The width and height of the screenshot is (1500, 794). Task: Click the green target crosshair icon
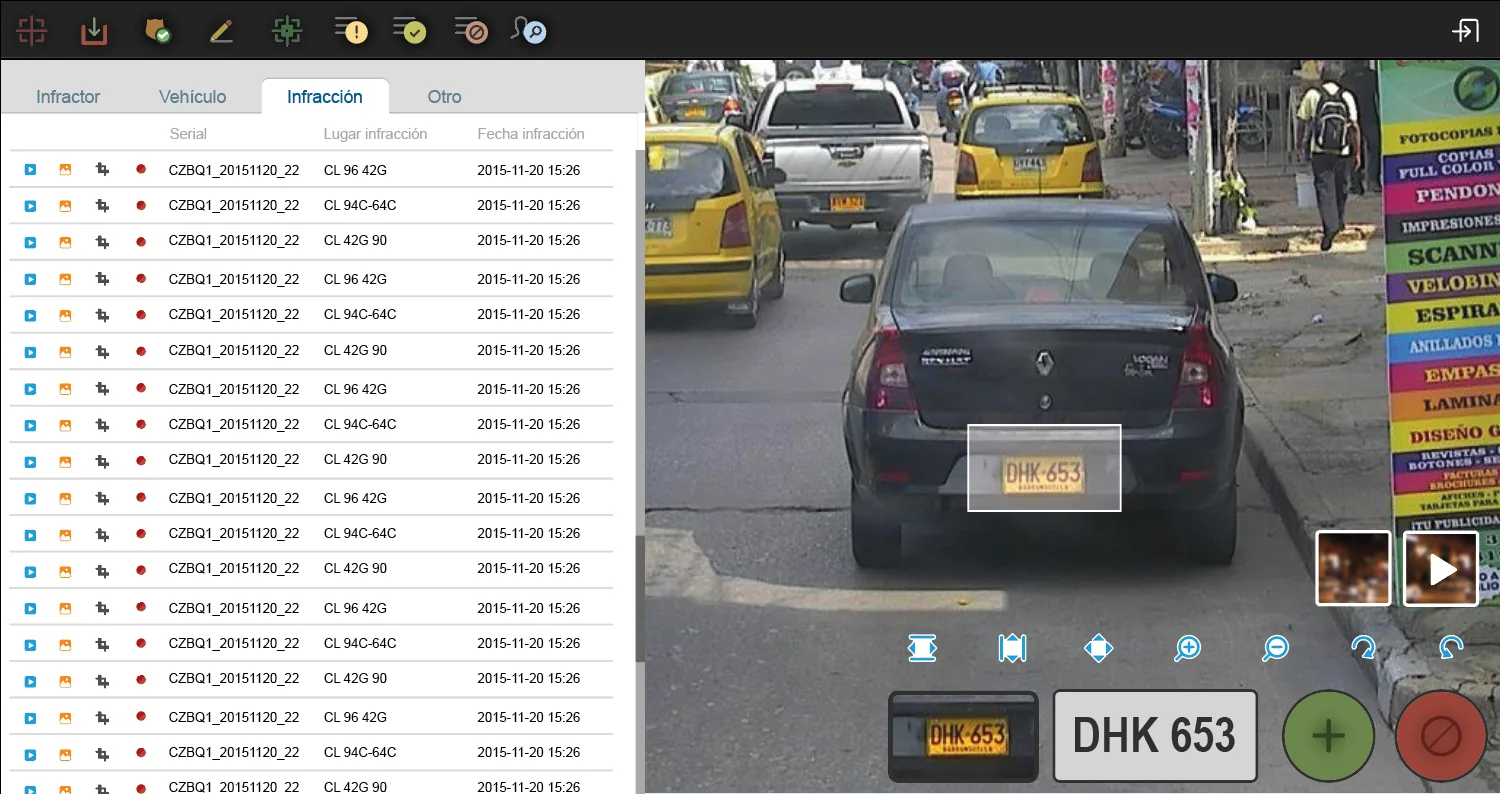pos(287,32)
